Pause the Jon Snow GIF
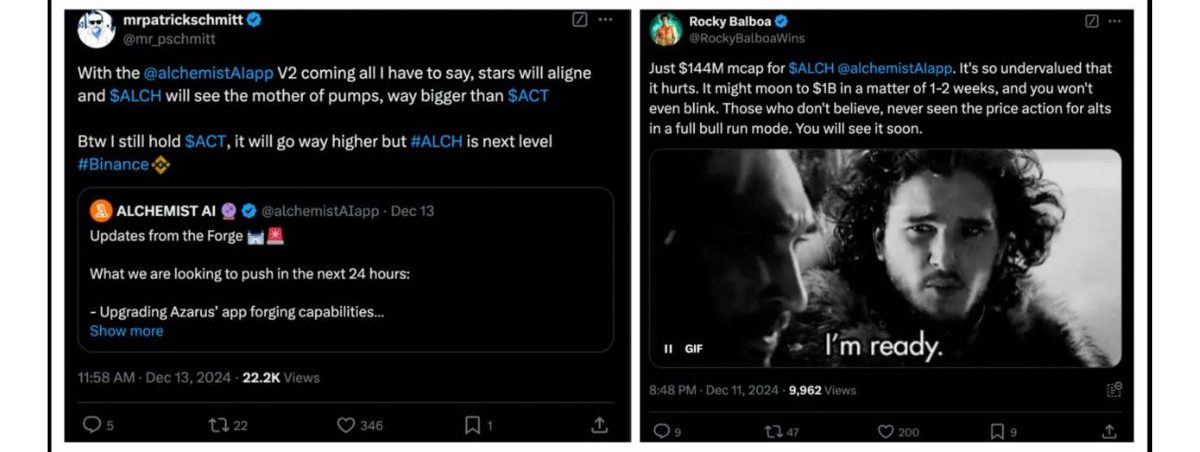The width and height of the screenshot is (1200, 452). (668, 348)
